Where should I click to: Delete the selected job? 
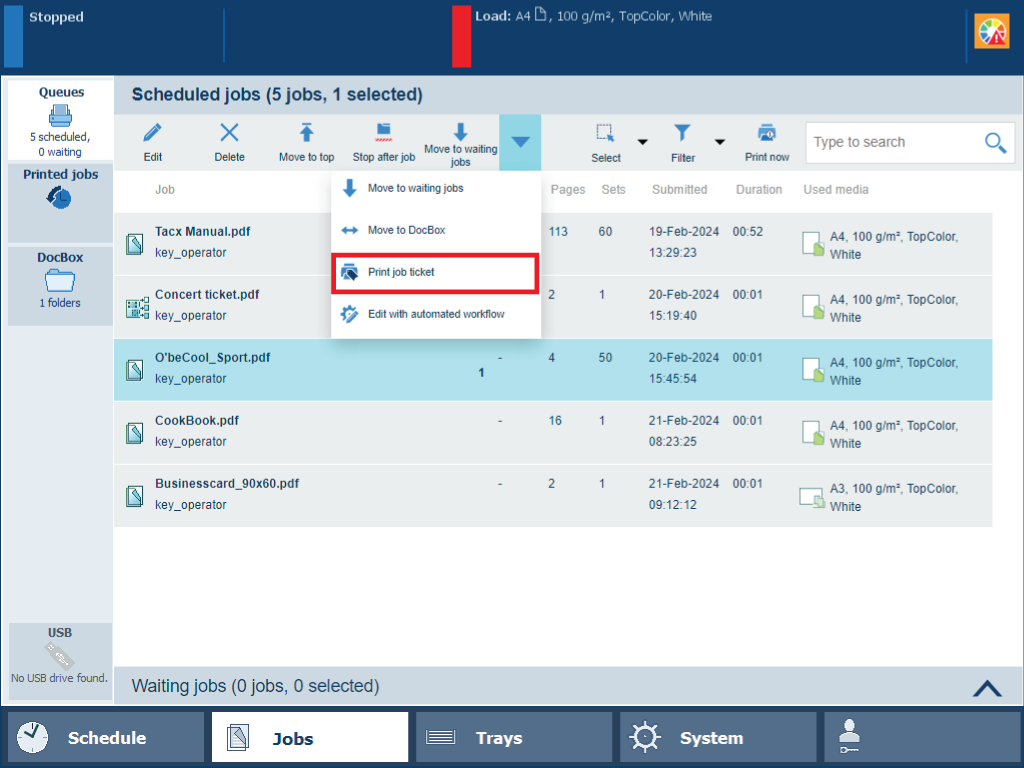click(x=229, y=133)
